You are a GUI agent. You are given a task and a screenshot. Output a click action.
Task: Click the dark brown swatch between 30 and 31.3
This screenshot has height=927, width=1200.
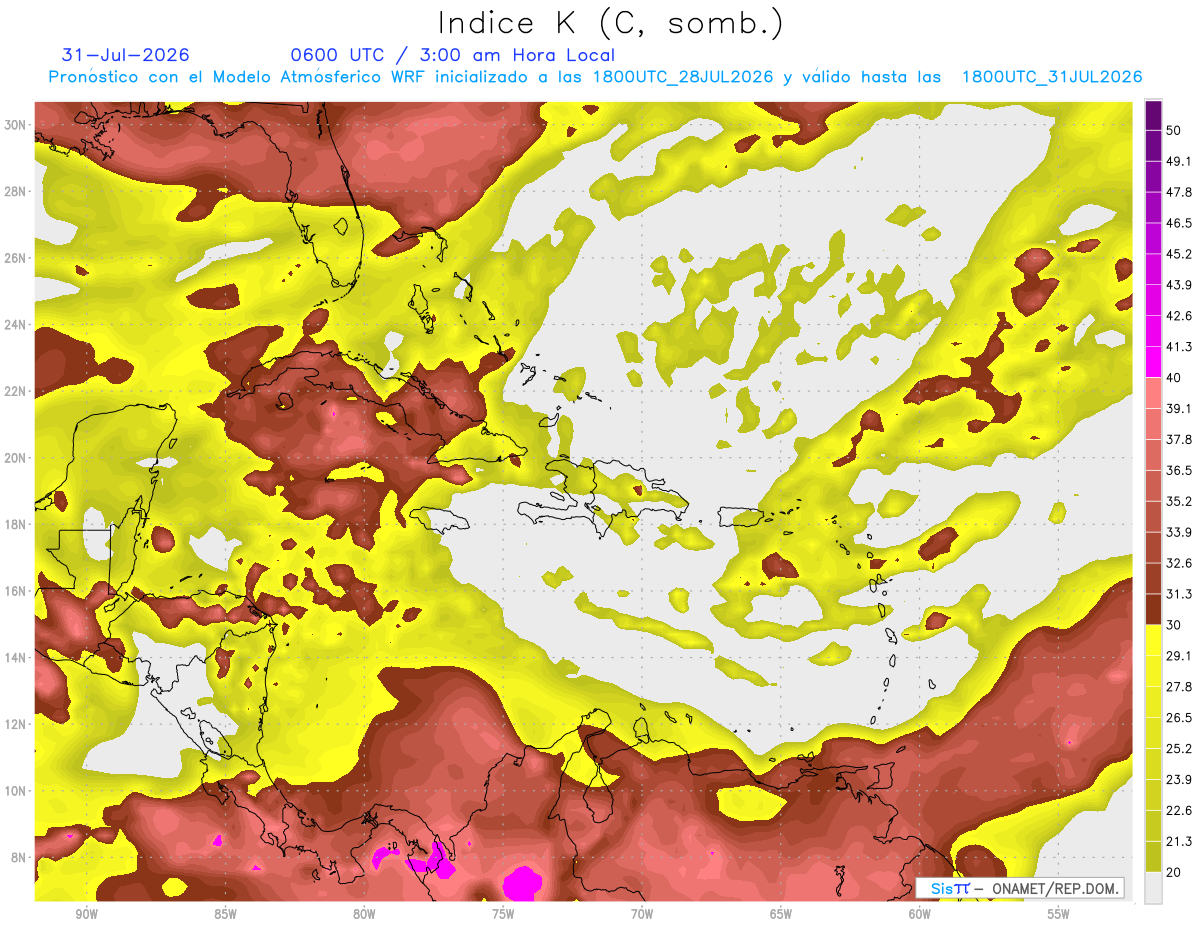click(1153, 610)
